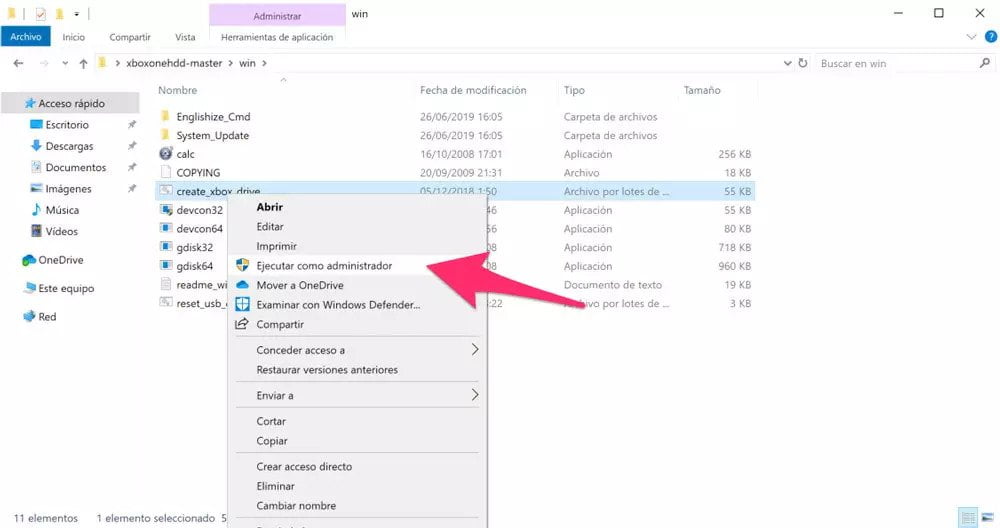The height and width of the screenshot is (528, 1000).
Task: Select the Englishize_Cmd folder icon
Action: tap(166, 116)
